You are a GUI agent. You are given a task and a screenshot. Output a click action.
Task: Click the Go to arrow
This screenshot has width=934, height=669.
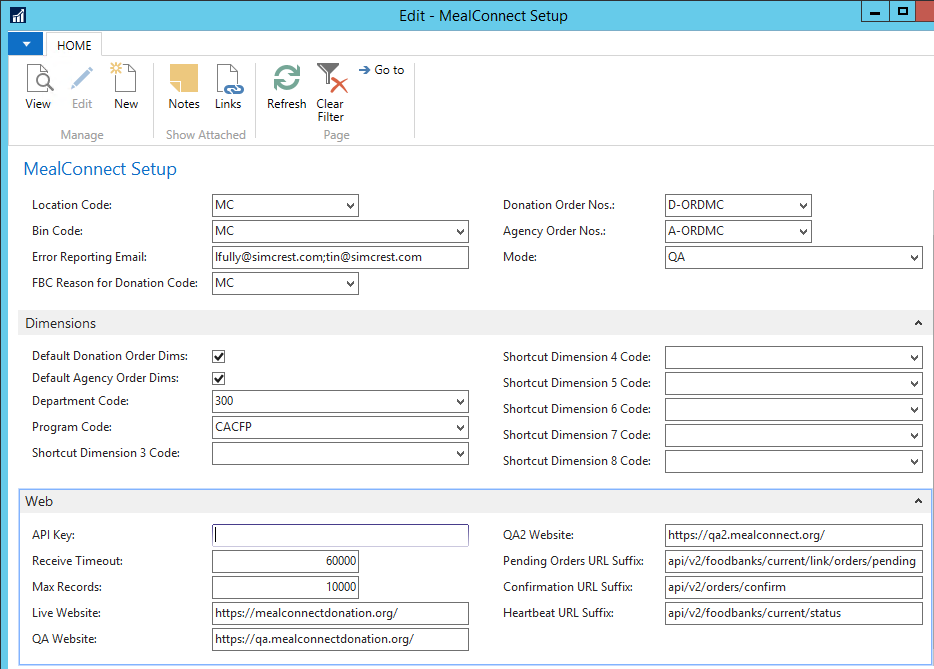[x=381, y=70]
